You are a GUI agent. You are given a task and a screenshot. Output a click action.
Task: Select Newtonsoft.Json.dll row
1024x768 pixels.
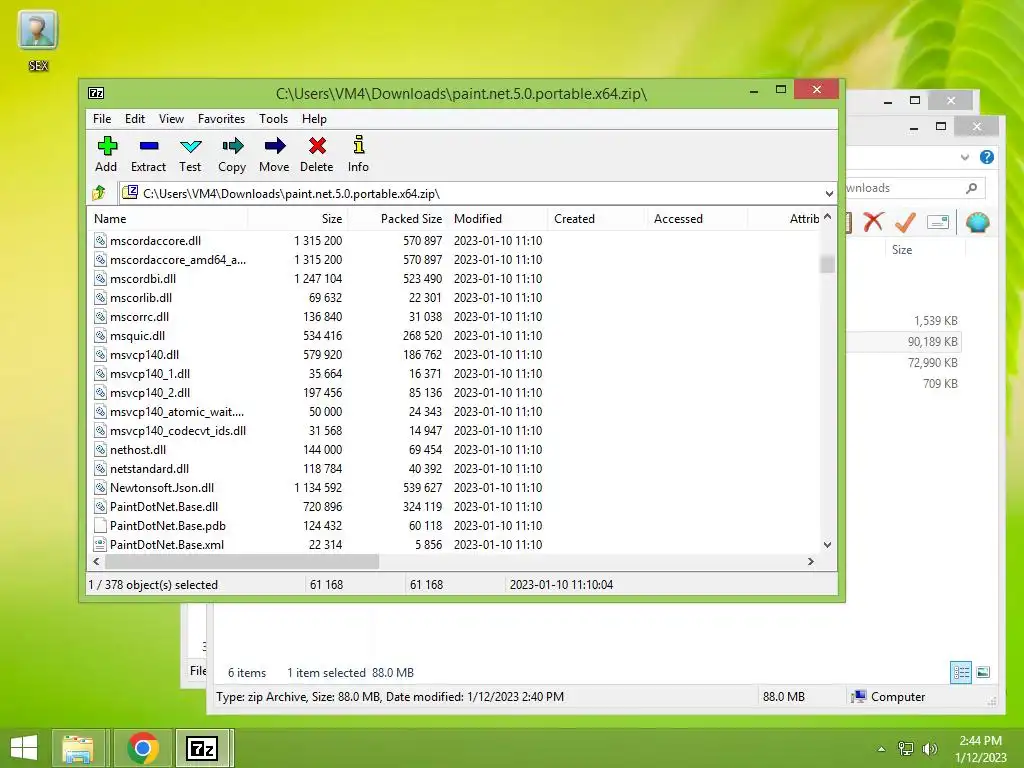[453, 488]
